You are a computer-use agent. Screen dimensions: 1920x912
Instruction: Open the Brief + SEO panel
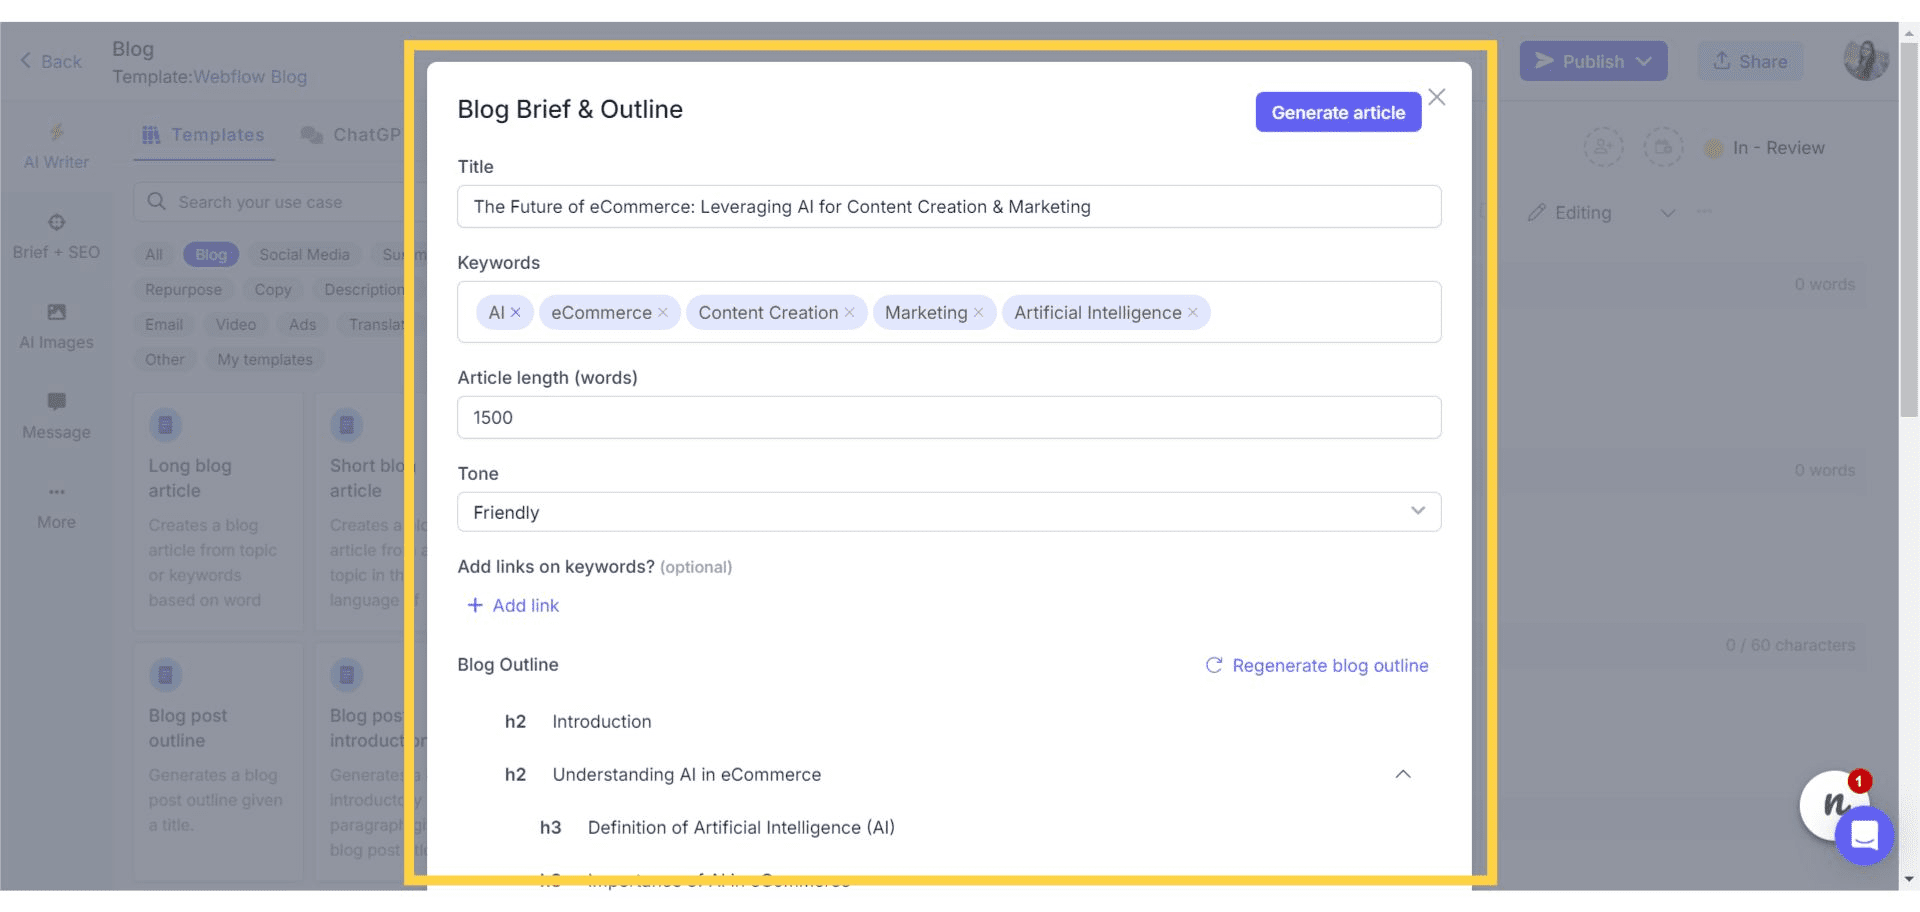pyautogui.click(x=56, y=236)
